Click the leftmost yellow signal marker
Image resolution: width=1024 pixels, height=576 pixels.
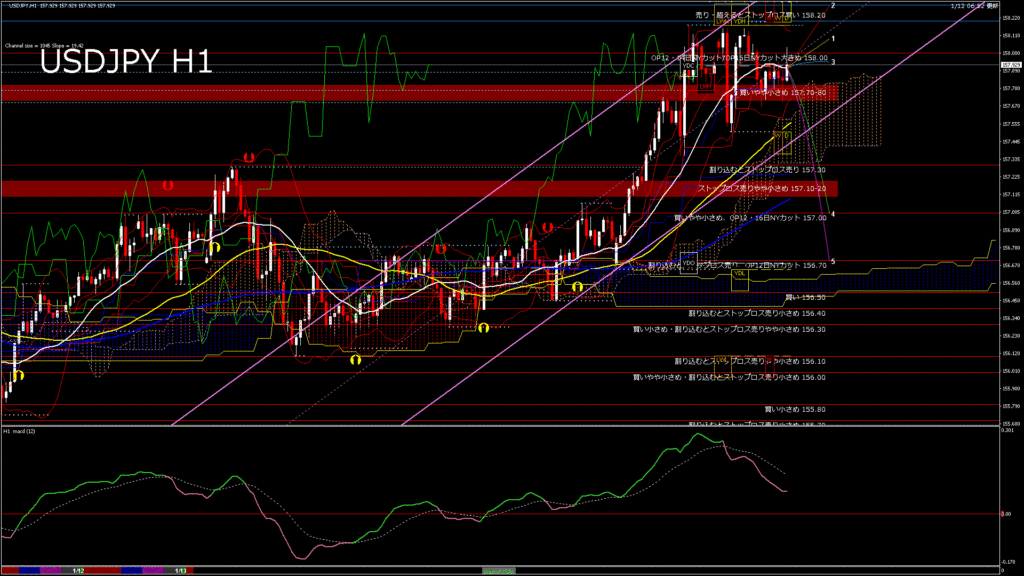click(18, 375)
